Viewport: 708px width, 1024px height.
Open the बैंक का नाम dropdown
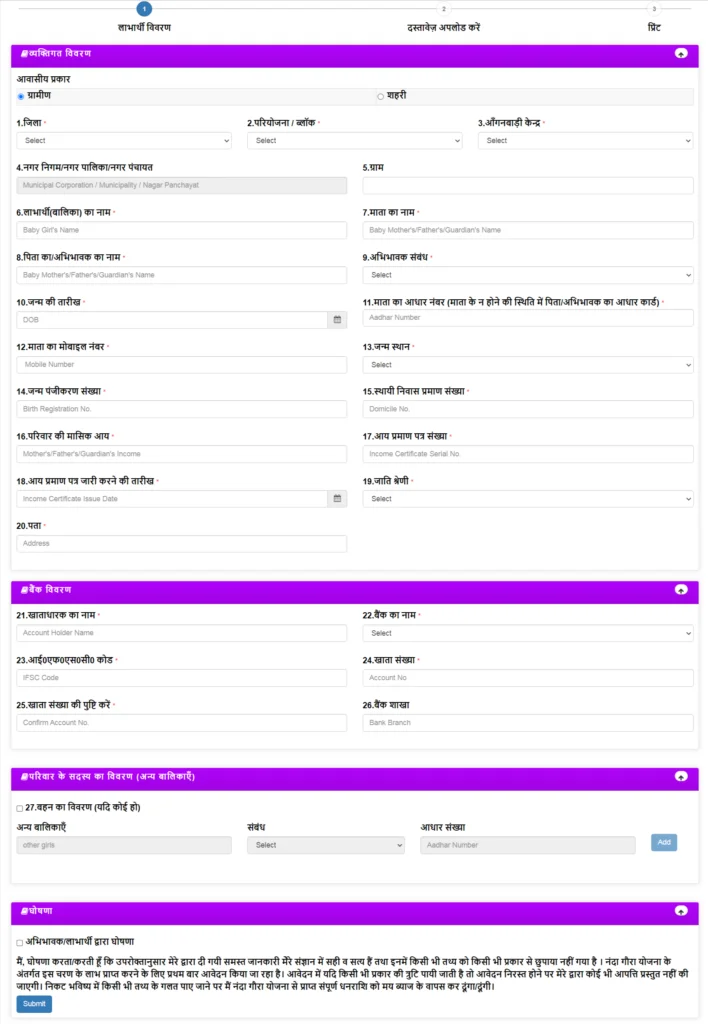click(528, 633)
